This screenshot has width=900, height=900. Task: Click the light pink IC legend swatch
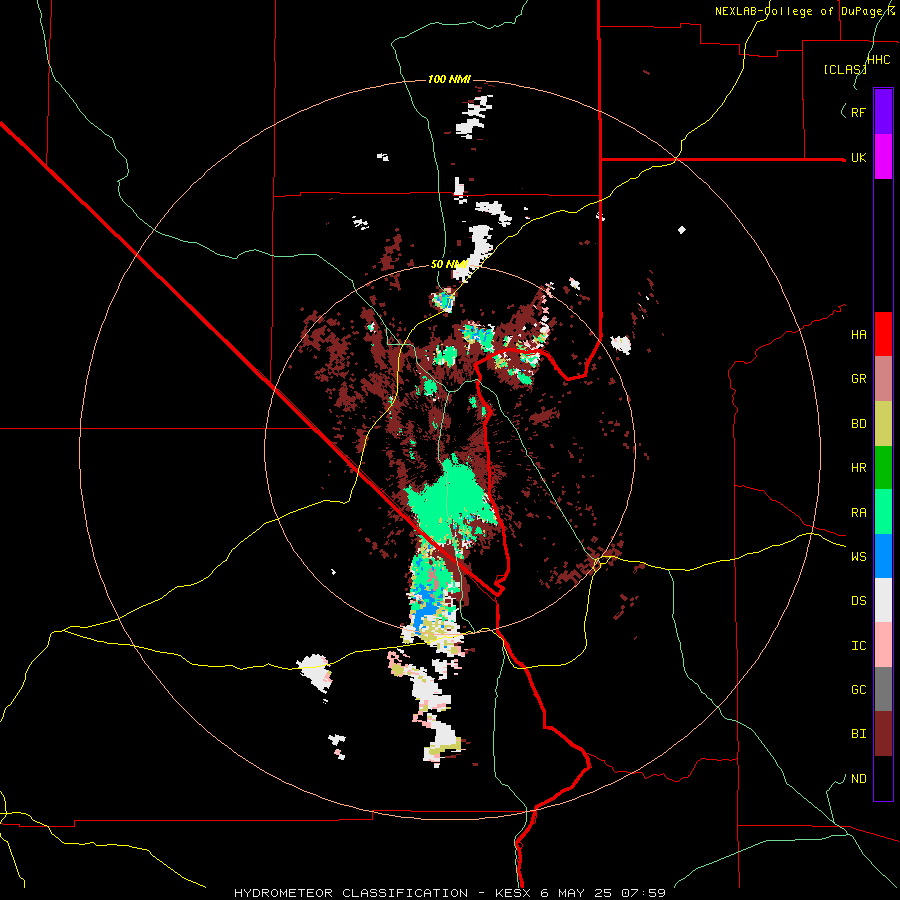[883, 645]
